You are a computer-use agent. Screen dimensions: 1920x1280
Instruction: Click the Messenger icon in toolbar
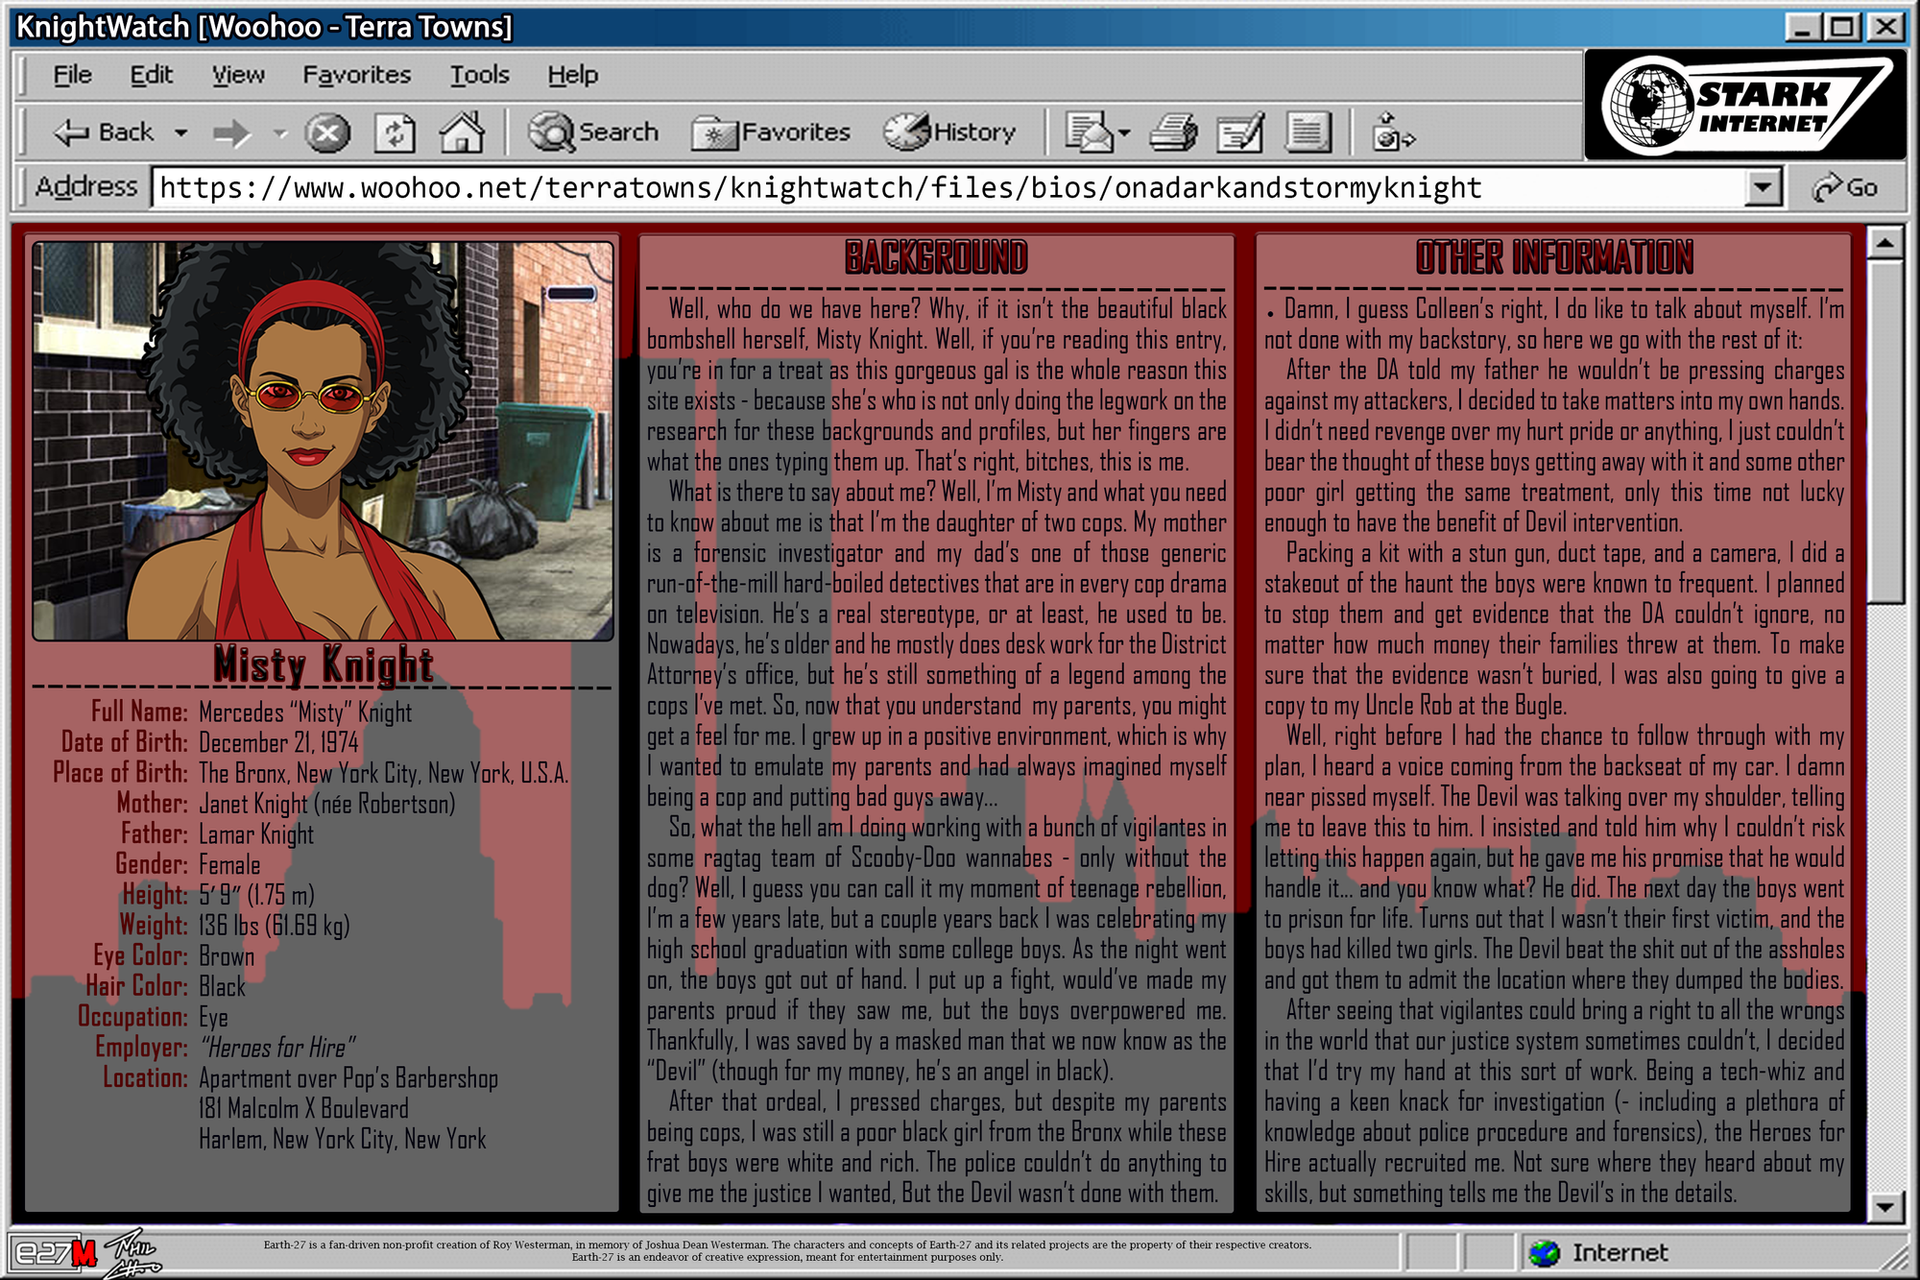click(x=1393, y=132)
